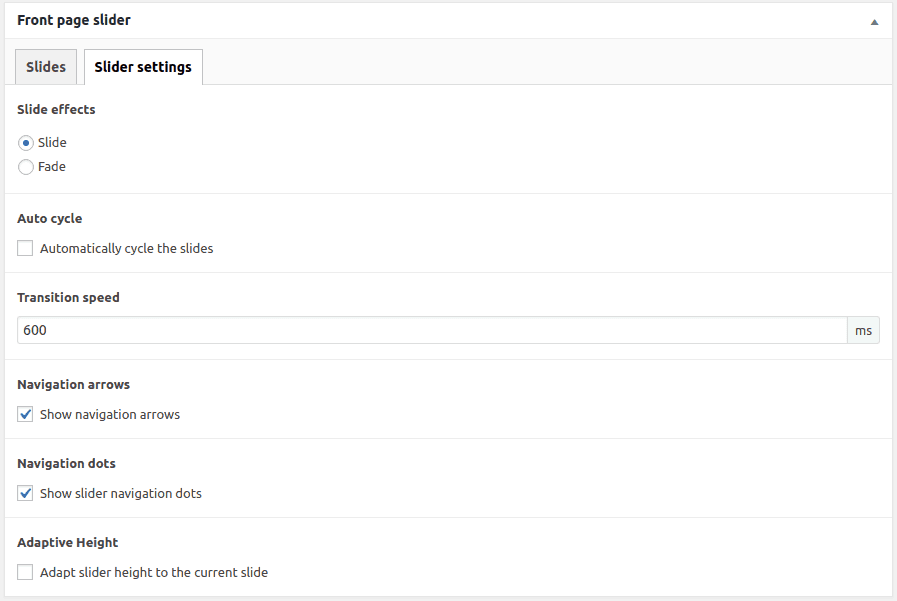Select the Slide effect radio button

[x=26, y=143]
